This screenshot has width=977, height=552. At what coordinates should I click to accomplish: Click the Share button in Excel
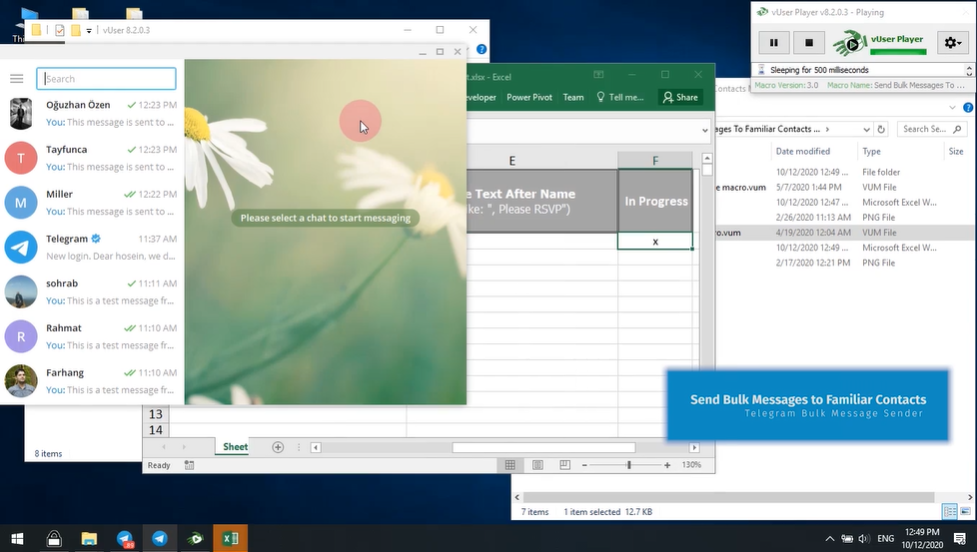point(680,97)
